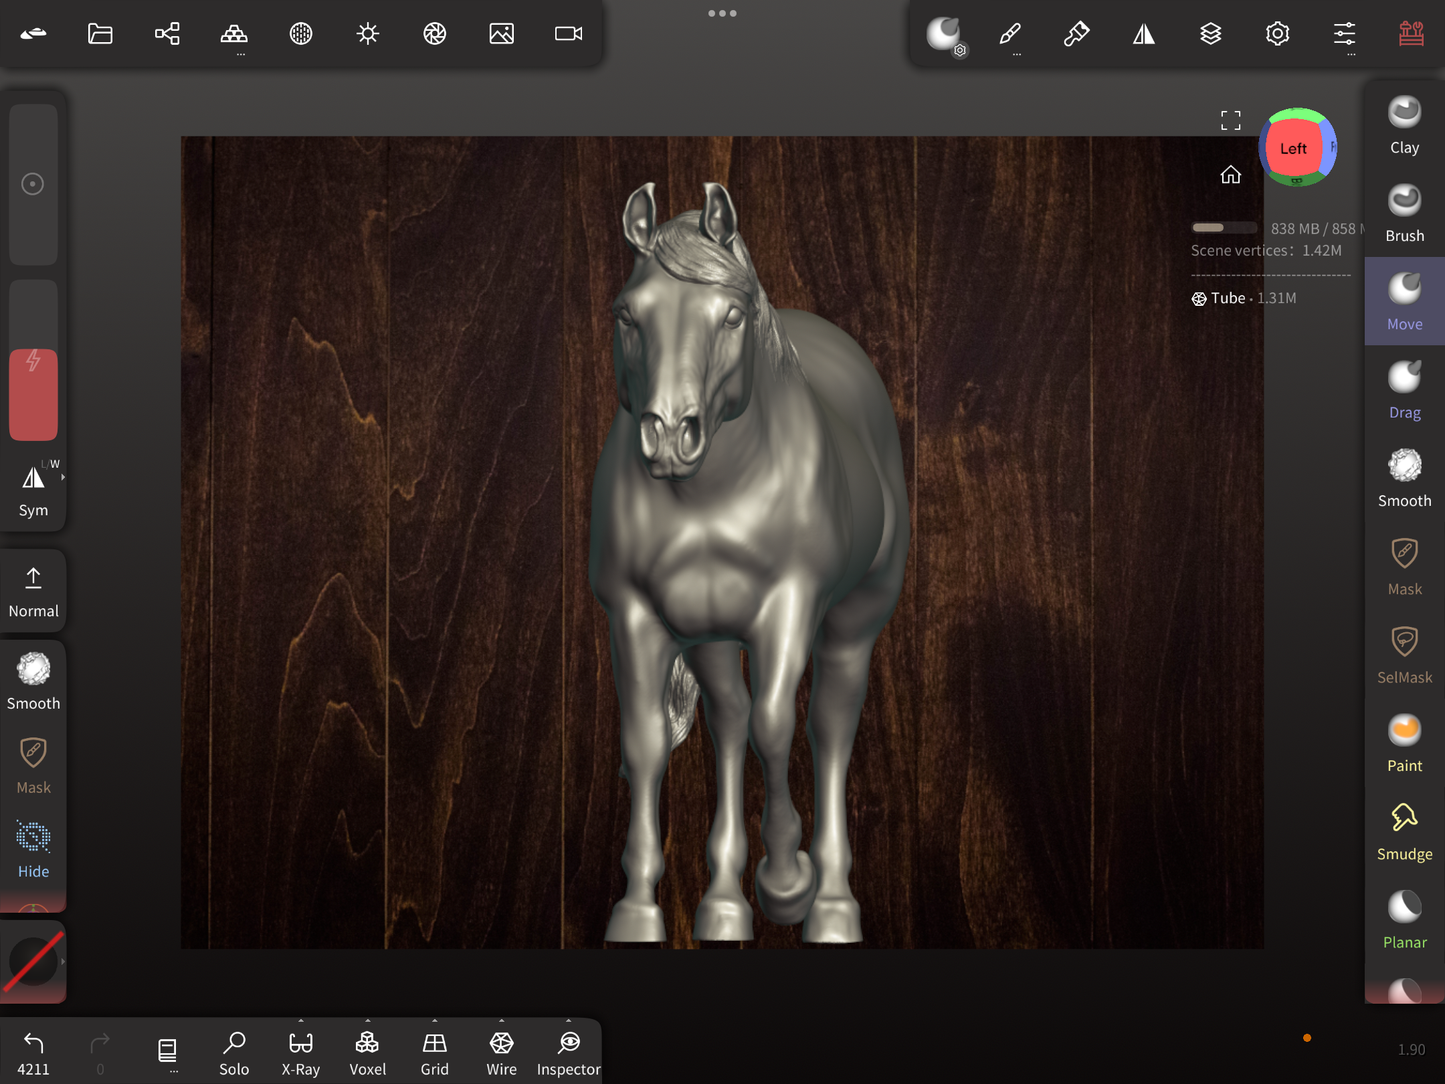1445x1084 pixels.
Task: Enable Solo mode
Action: coord(234,1052)
